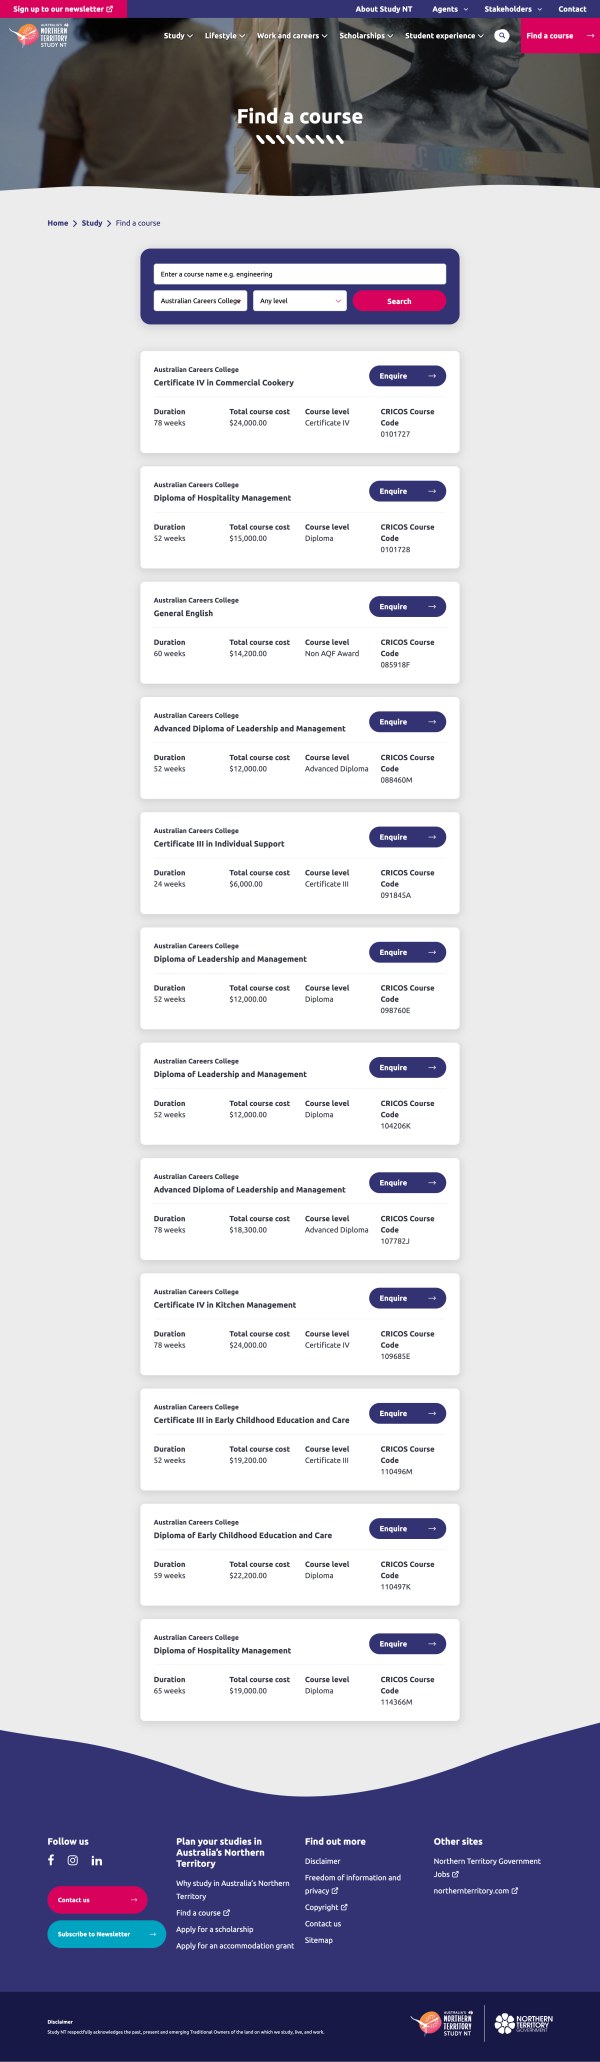
Task: Click the Study NT logo in footer
Action: coord(442,2023)
